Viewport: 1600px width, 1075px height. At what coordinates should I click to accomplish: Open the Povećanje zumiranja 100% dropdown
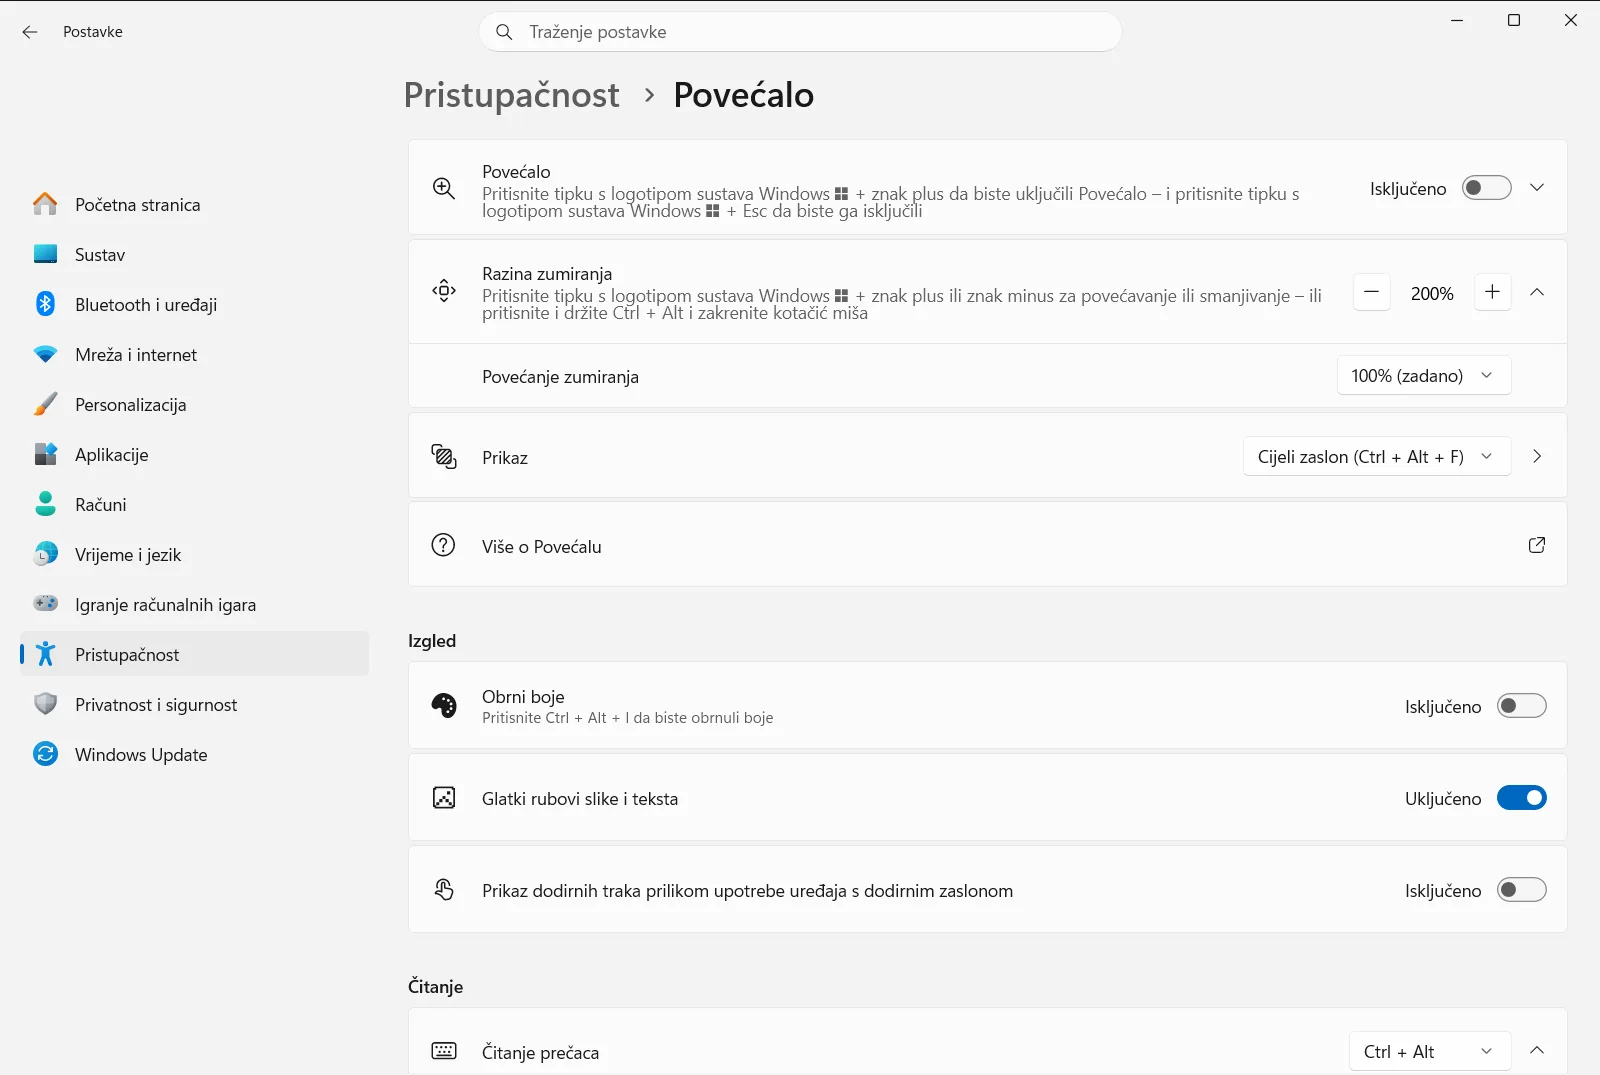pos(1423,376)
